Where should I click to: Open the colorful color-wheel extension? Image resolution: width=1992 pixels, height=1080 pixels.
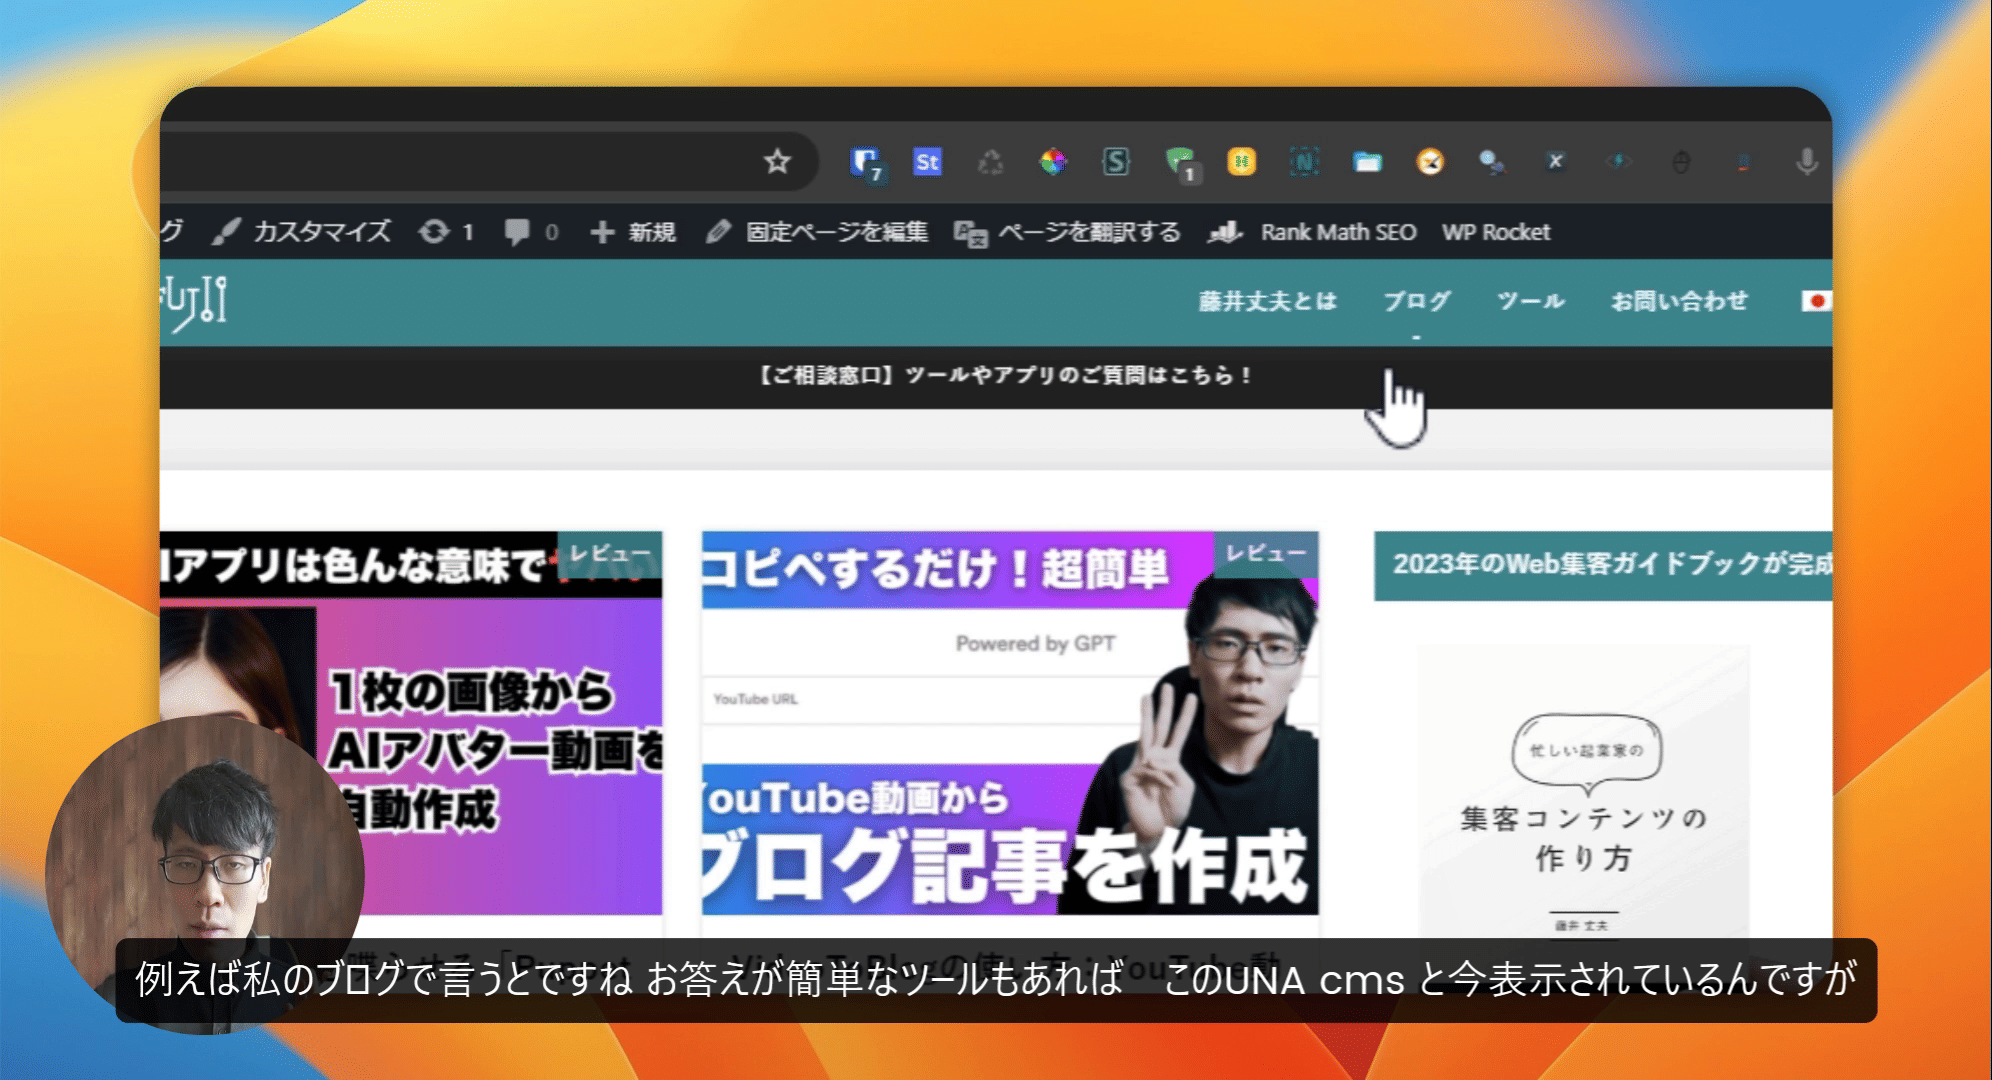tap(1053, 162)
